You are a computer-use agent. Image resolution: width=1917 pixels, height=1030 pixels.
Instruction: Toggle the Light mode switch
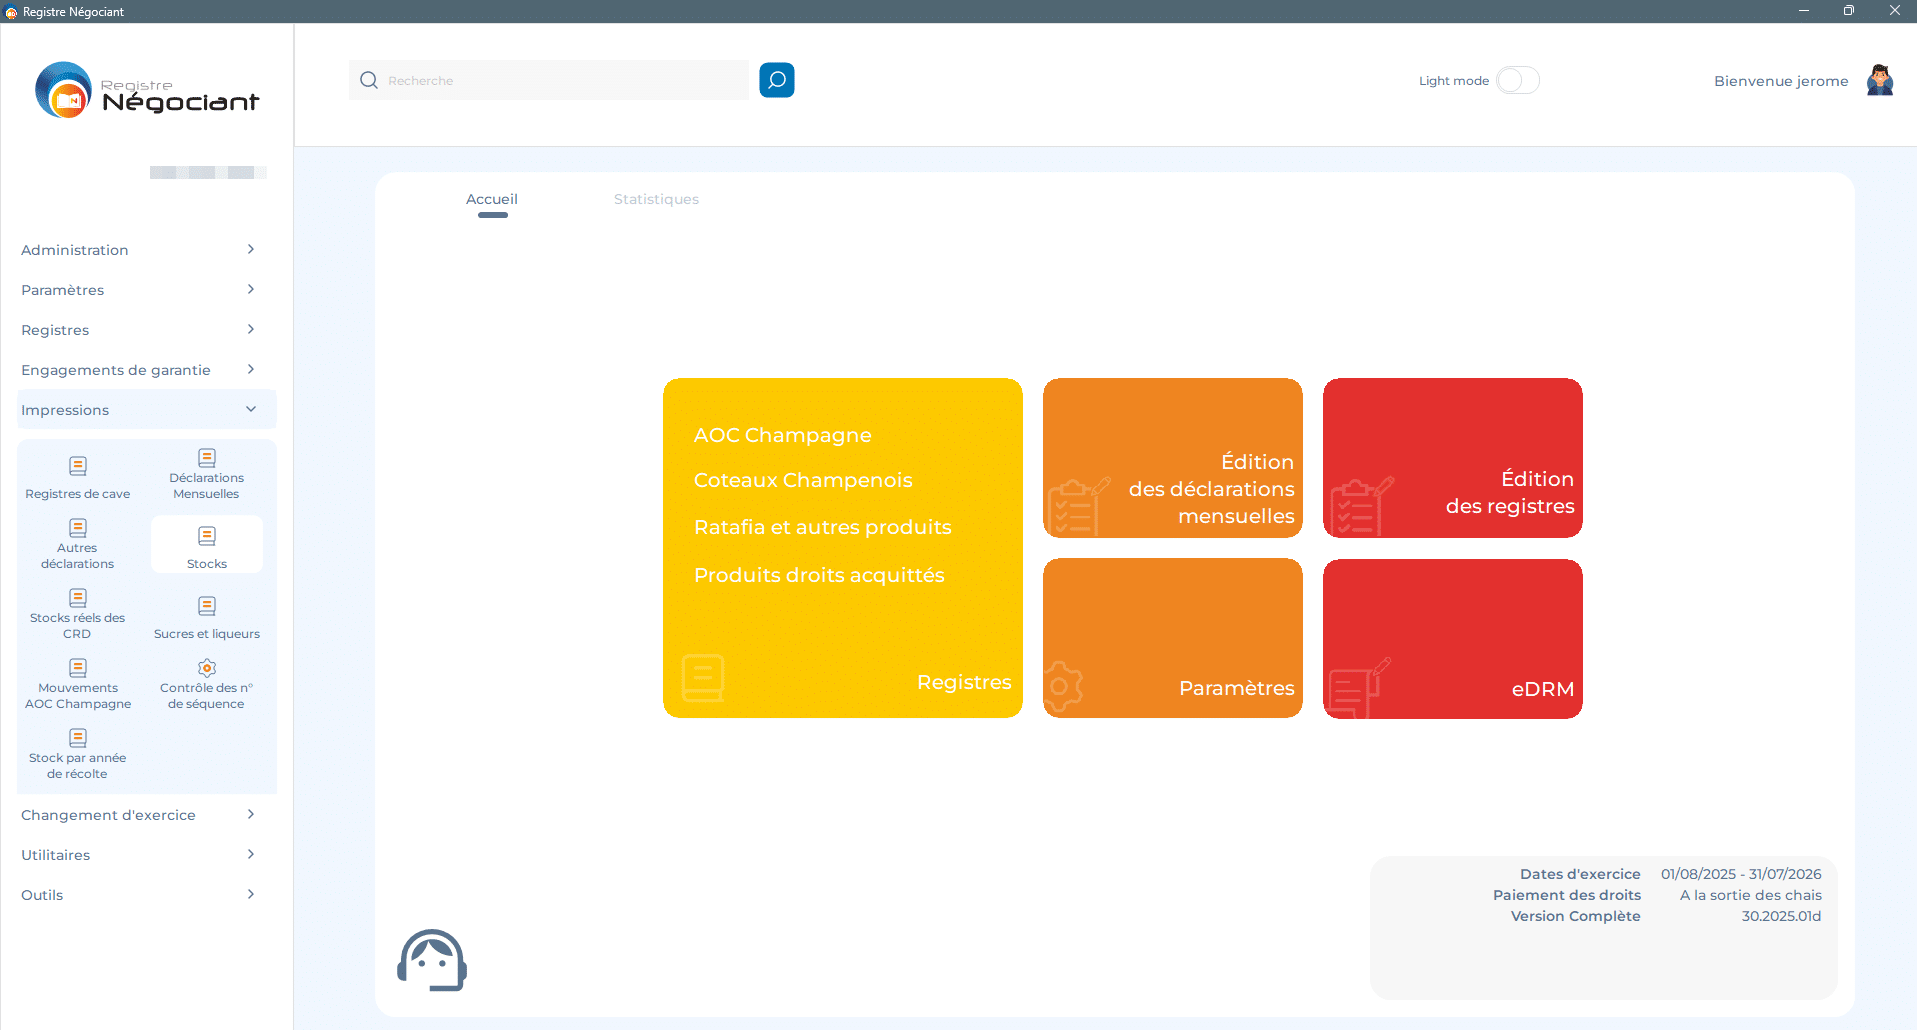tap(1517, 80)
